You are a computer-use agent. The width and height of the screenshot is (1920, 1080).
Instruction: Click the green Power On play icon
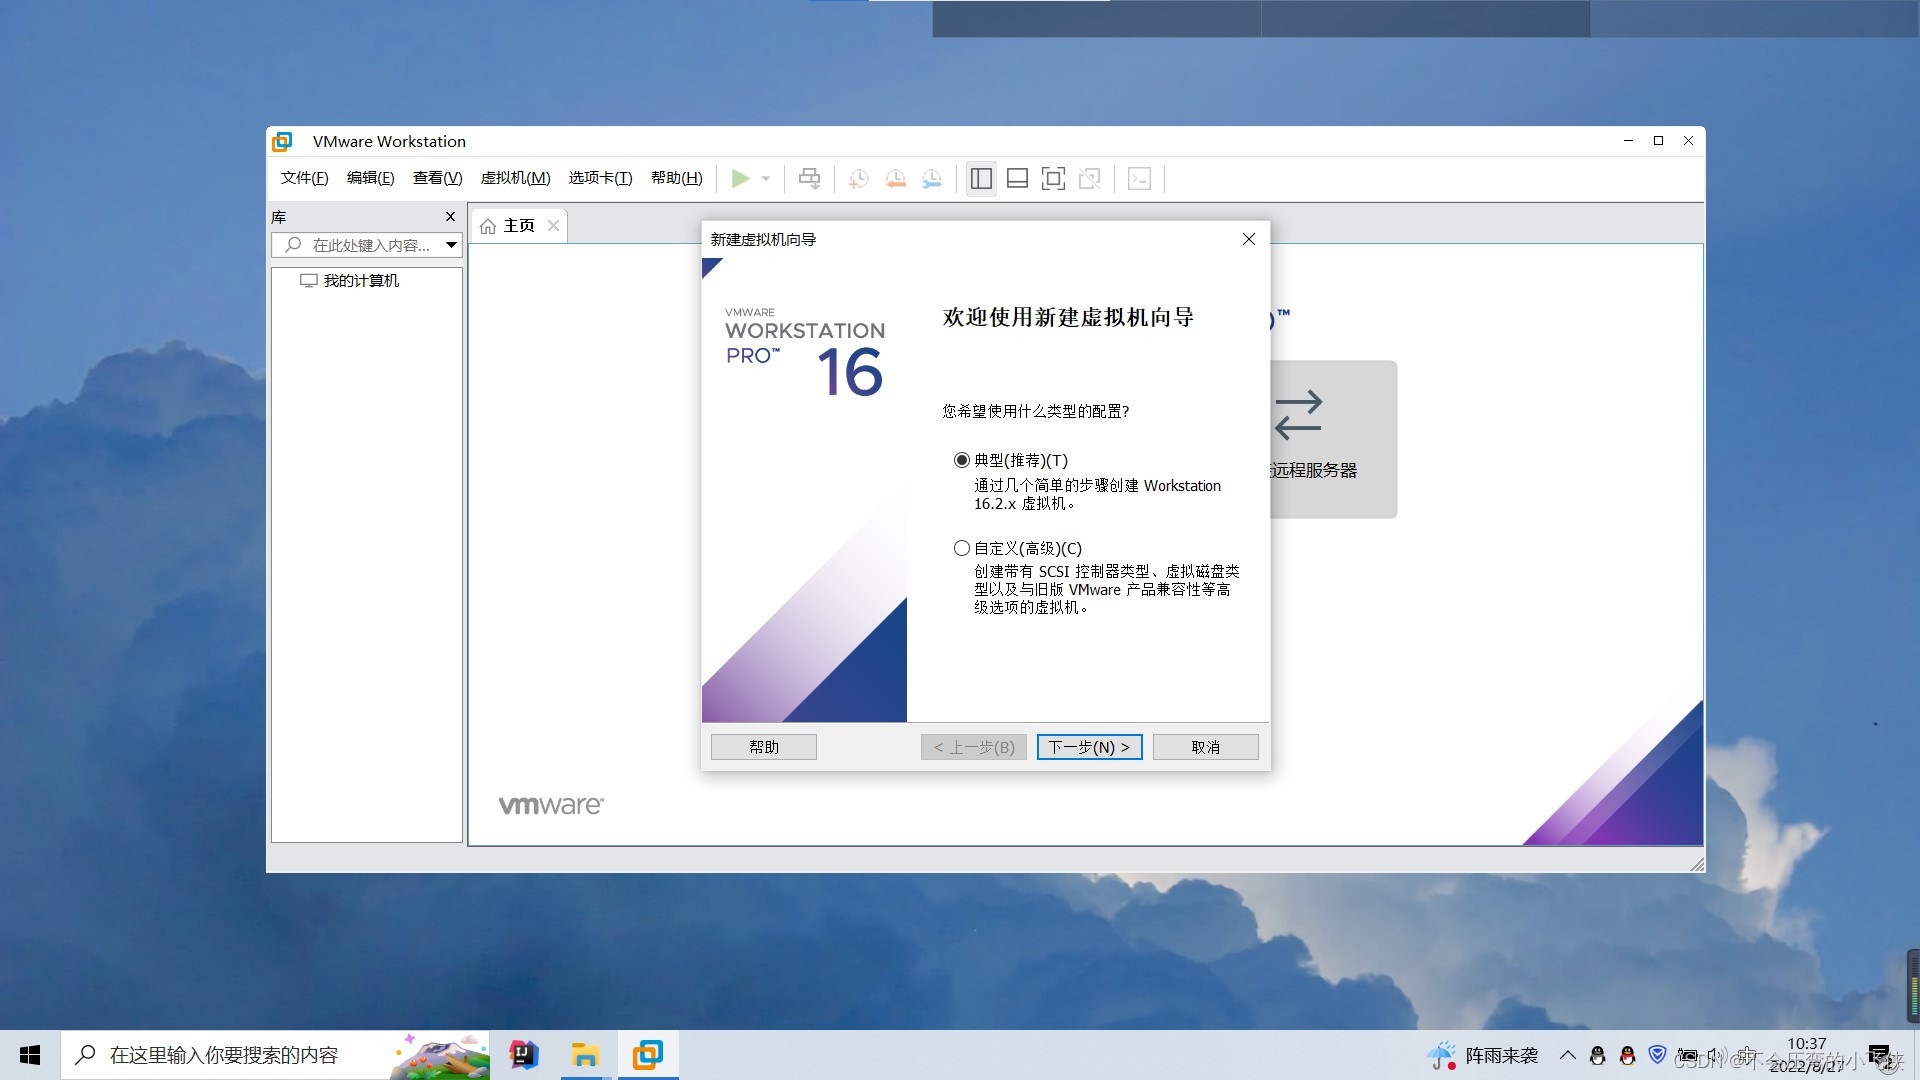tap(740, 178)
